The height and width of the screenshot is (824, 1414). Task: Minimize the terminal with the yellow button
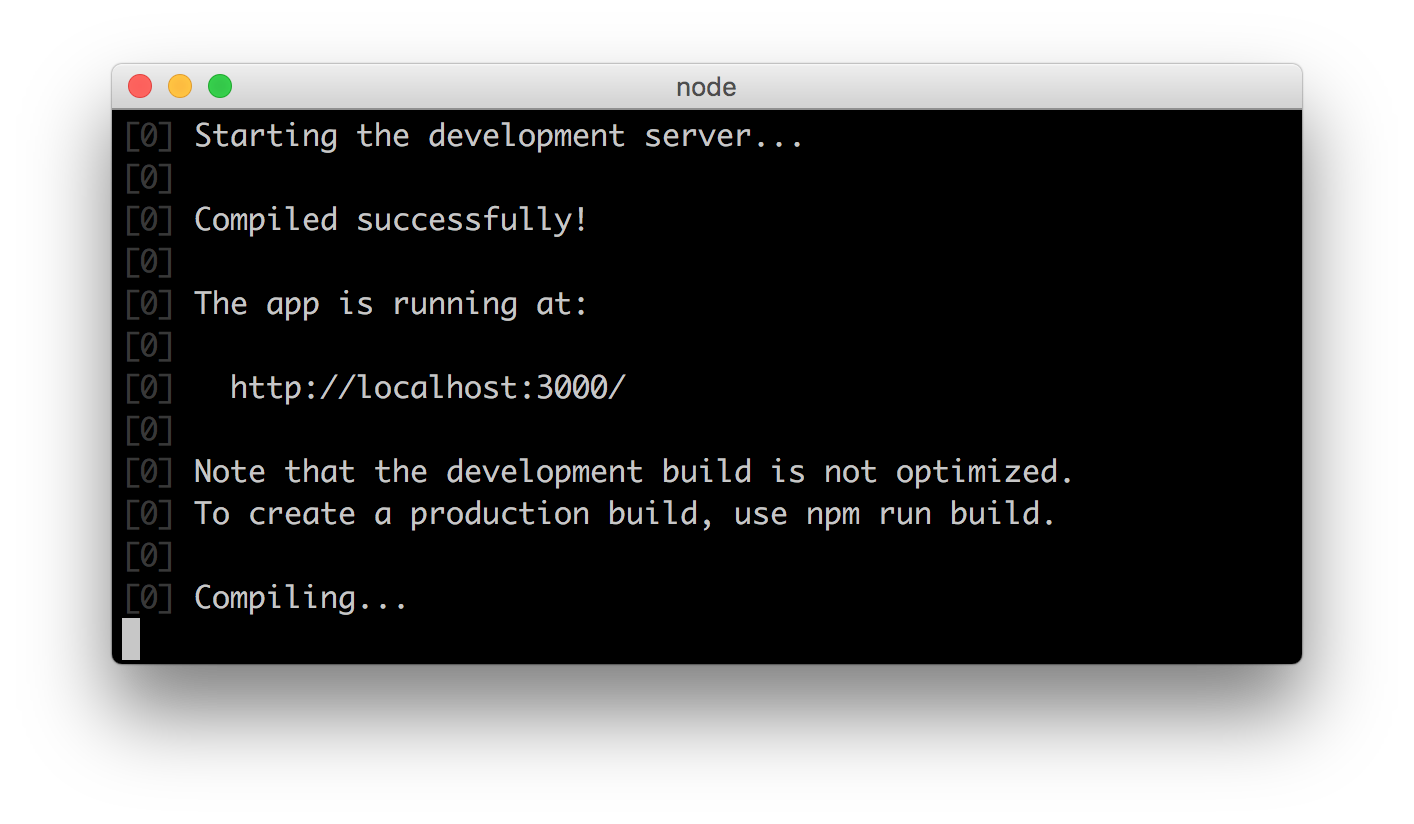[x=180, y=87]
